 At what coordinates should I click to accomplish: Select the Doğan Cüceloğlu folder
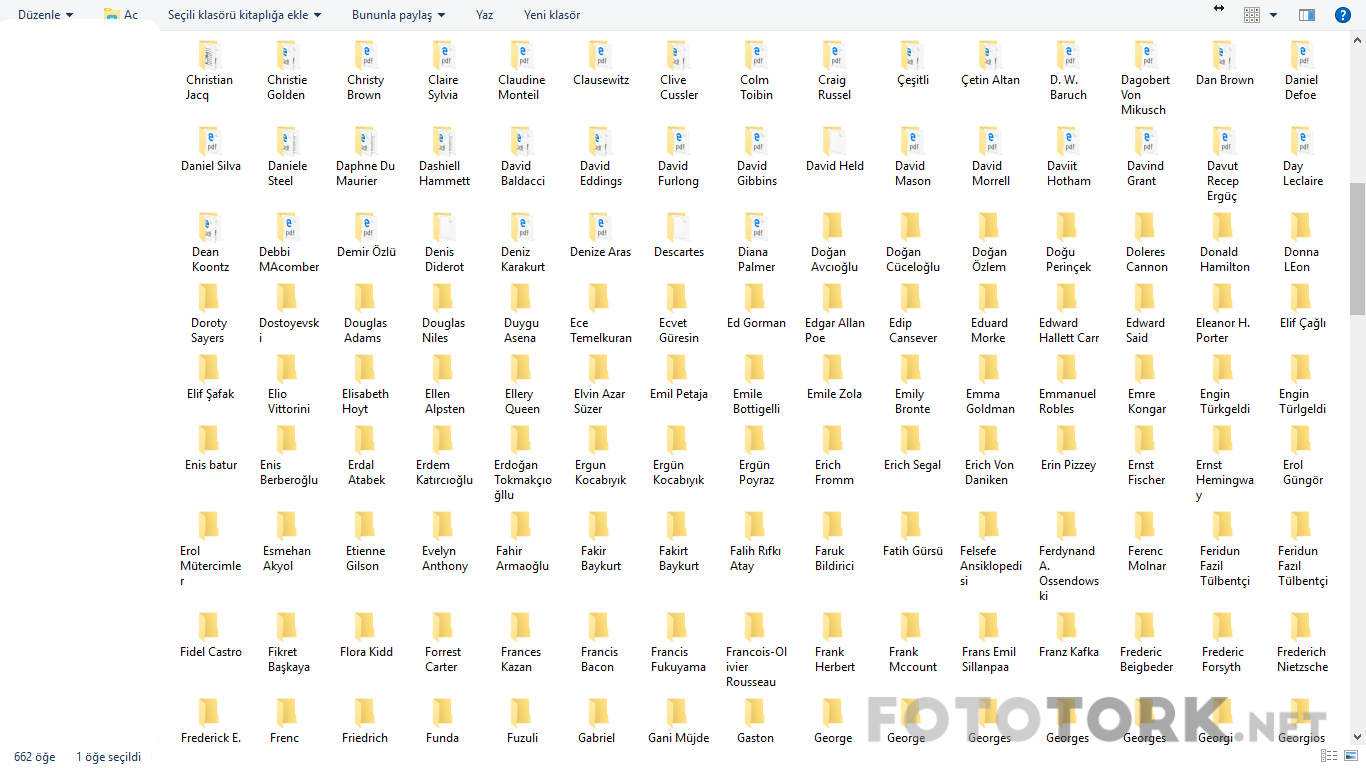tap(911, 244)
